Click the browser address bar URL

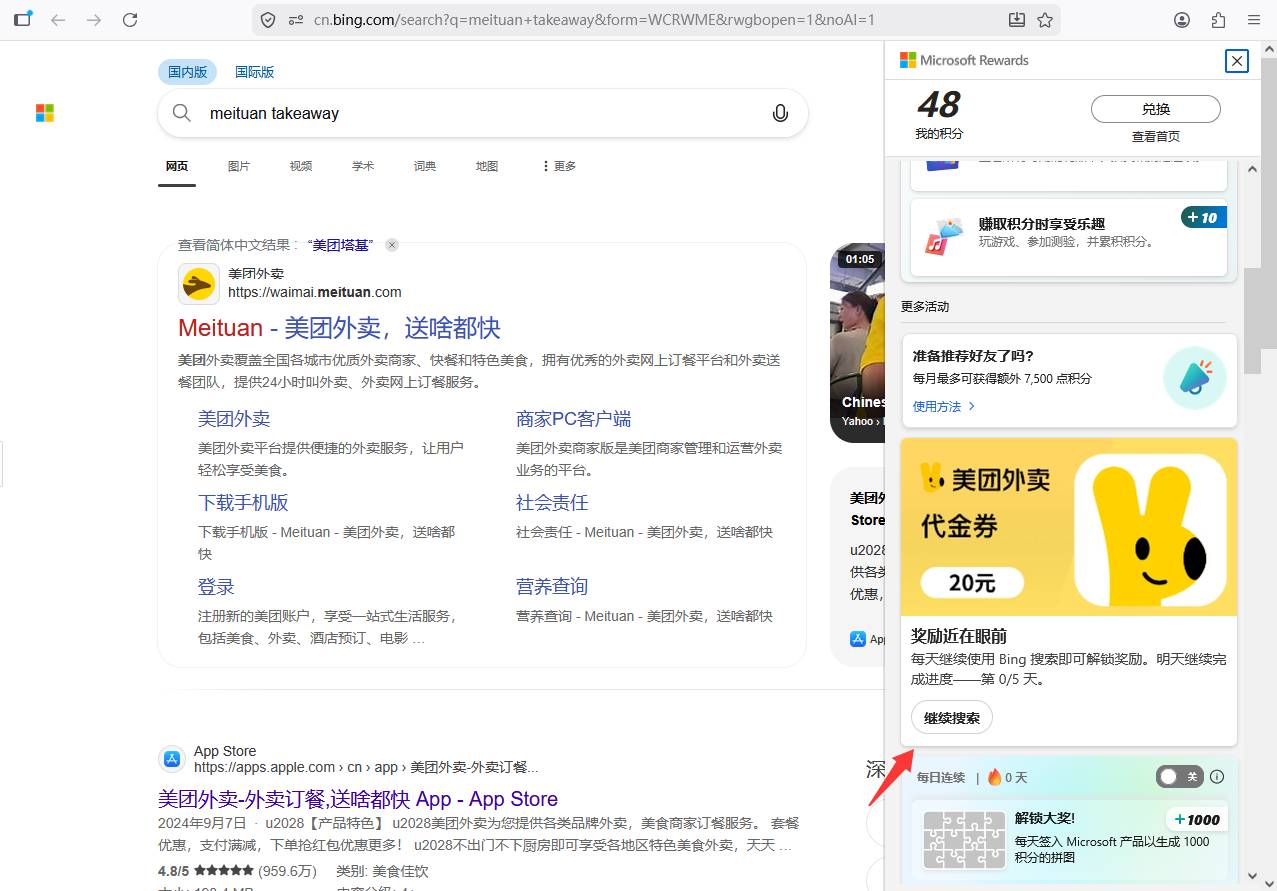(594, 20)
